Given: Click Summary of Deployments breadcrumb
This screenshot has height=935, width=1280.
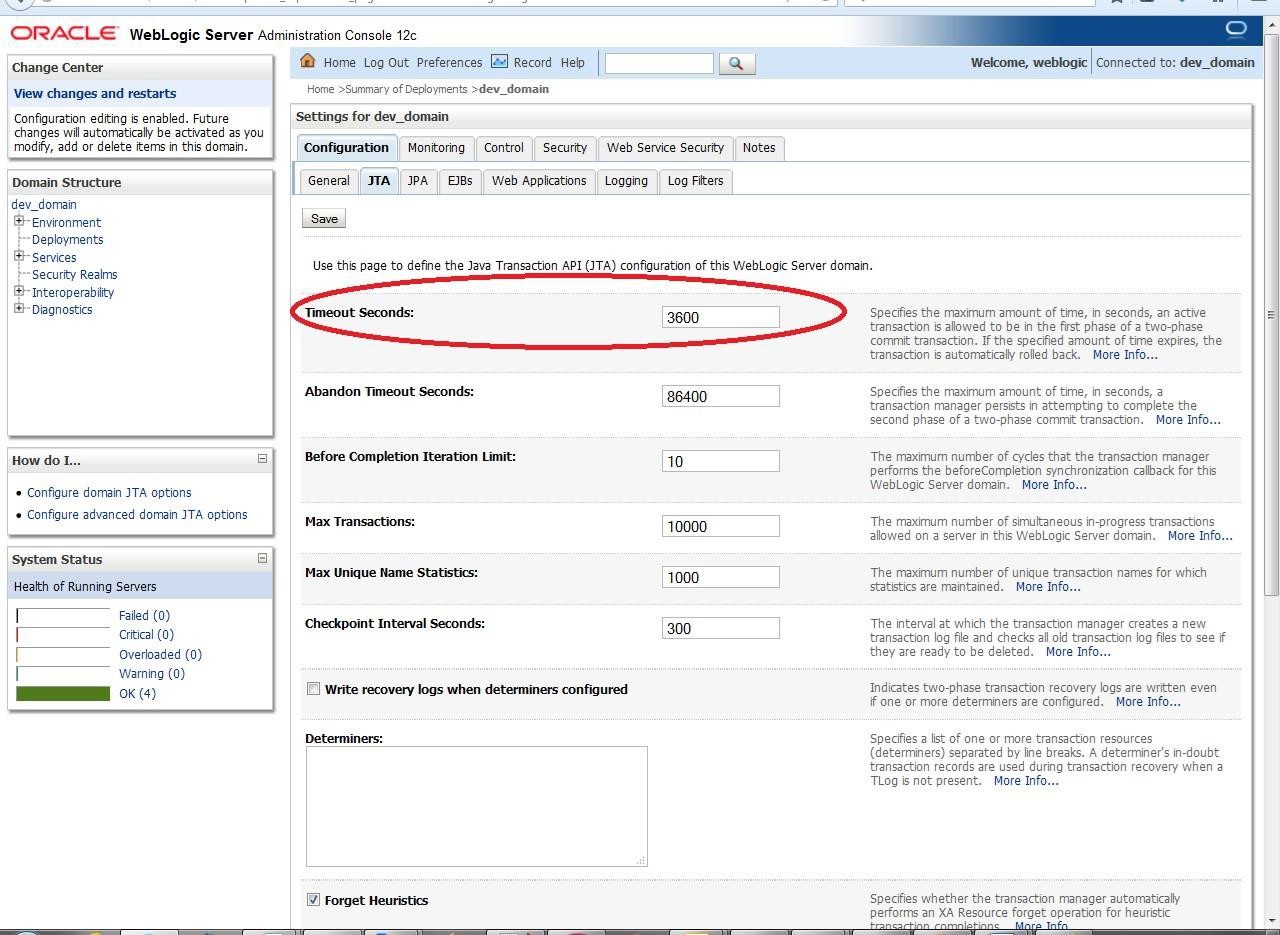Looking at the screenshot, I should [406, 89].
